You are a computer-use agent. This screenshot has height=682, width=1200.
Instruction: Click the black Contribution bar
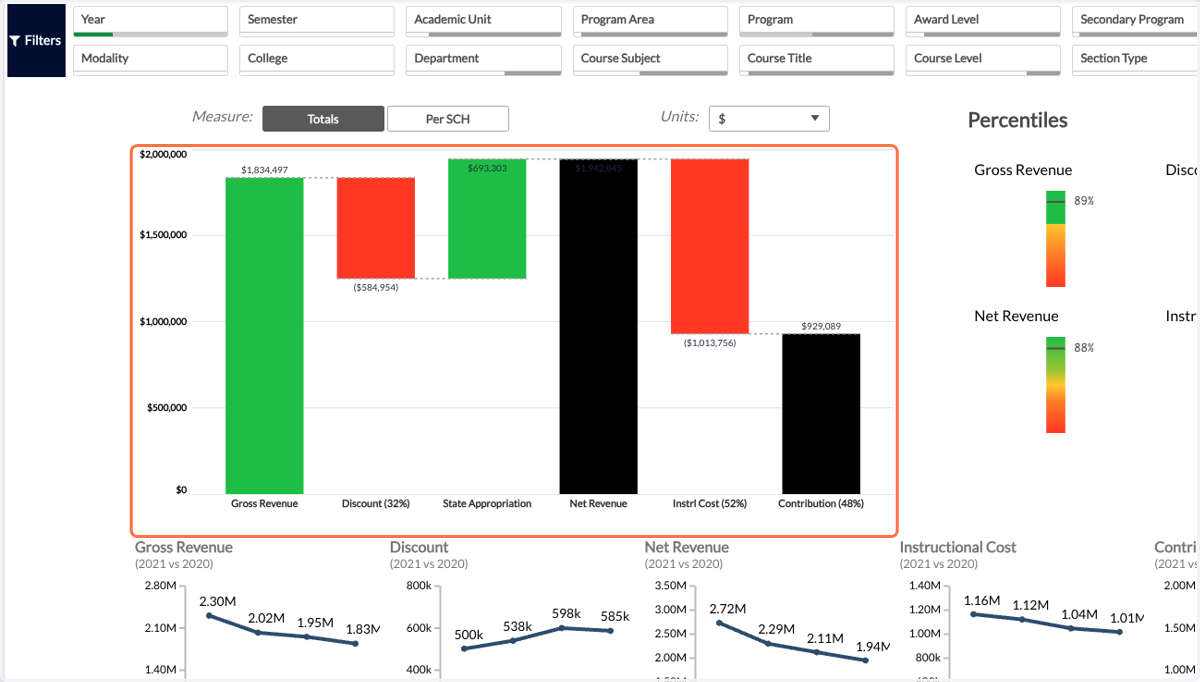(821, 413)
